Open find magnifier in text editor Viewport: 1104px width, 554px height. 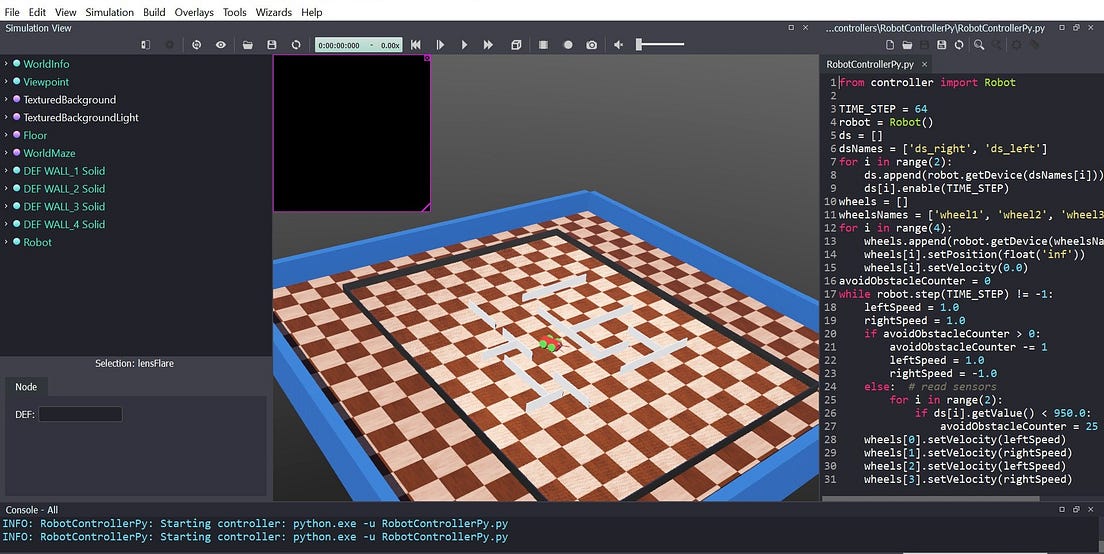(979, 44)
